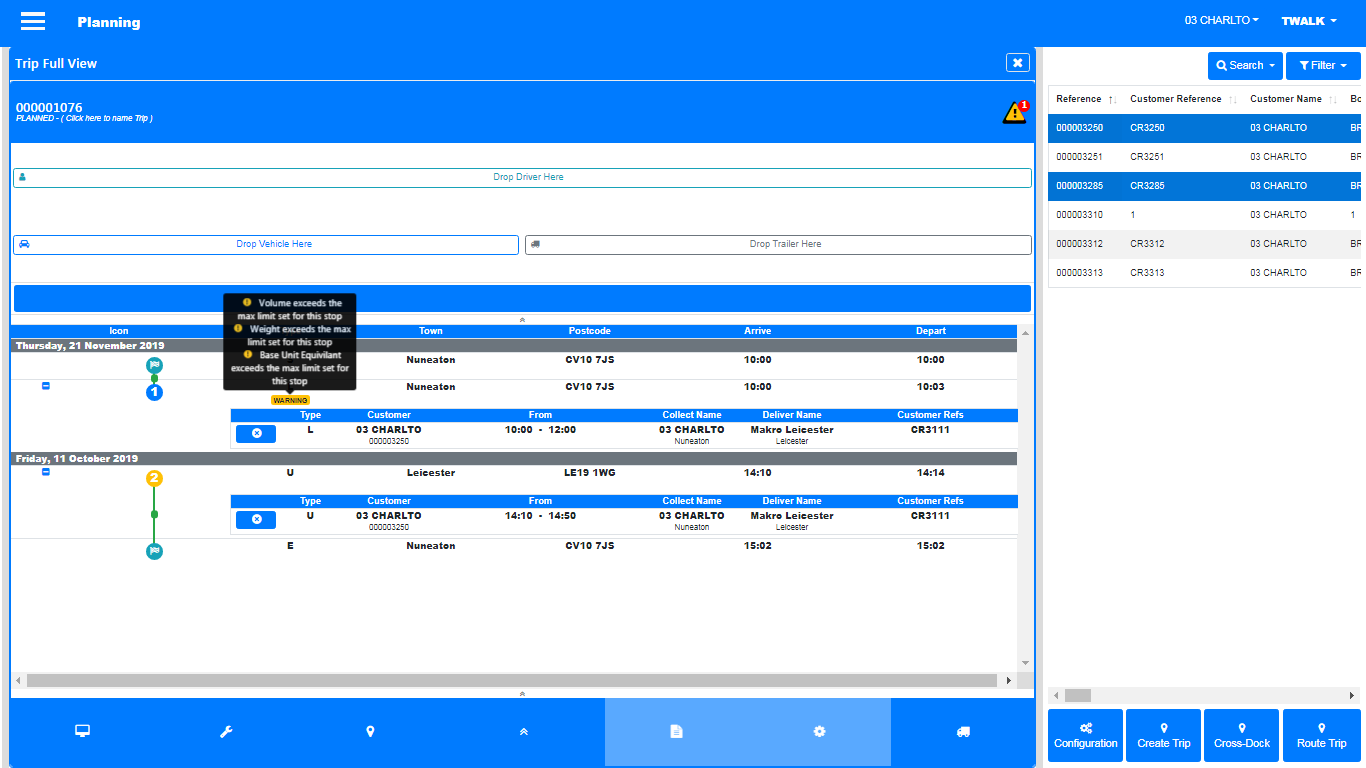Screen dimensions: 1366x768
Task: Select order row 000003312
Action: 1204,244
